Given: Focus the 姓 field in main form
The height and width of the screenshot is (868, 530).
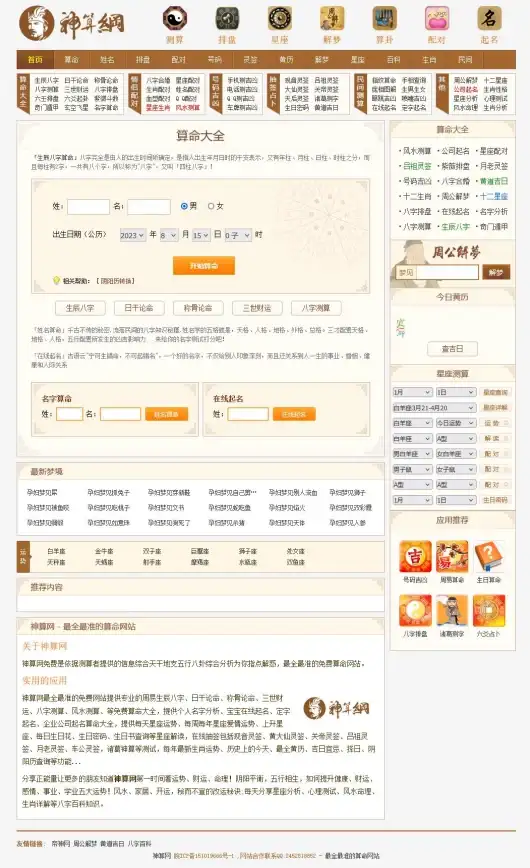Looking at the screenshot, I should click(88, 206).
